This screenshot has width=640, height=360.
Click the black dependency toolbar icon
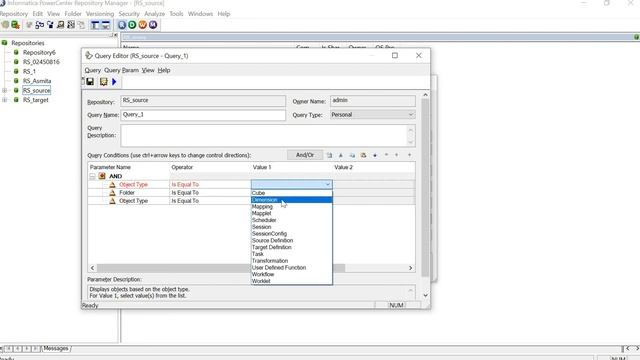pos(50,25)
